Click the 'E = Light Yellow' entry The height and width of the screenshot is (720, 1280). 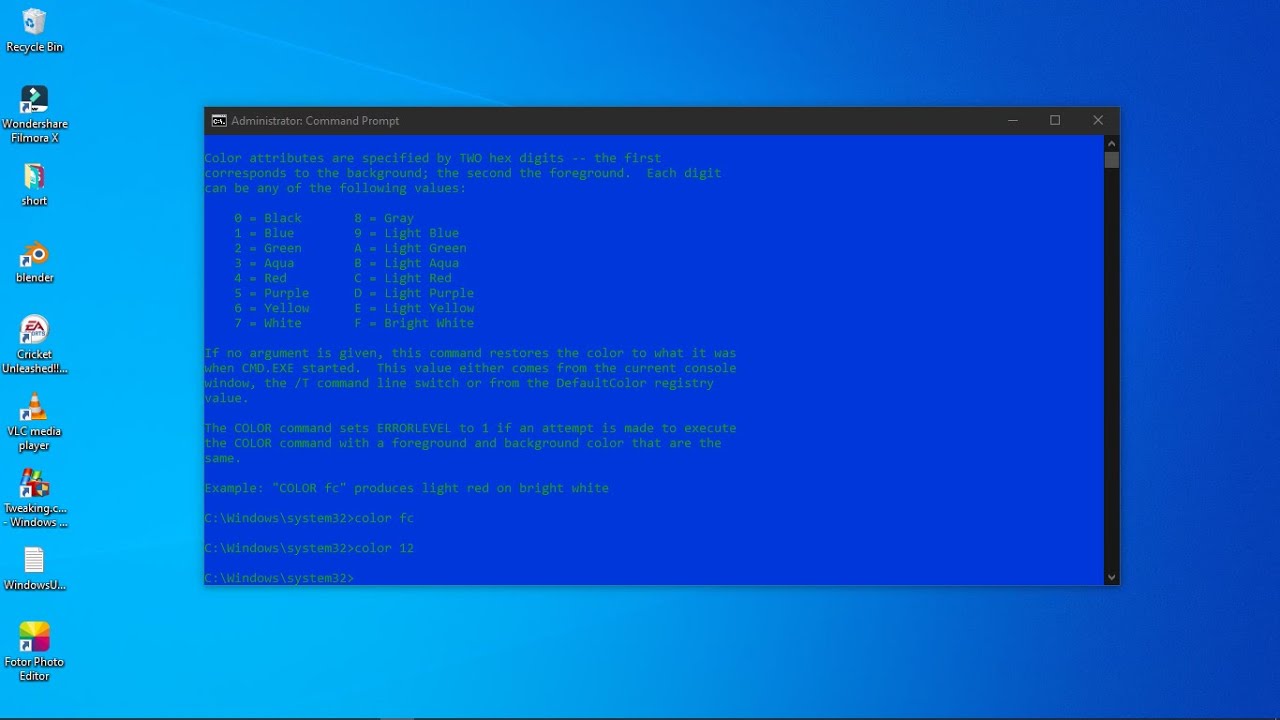(414, 308)
